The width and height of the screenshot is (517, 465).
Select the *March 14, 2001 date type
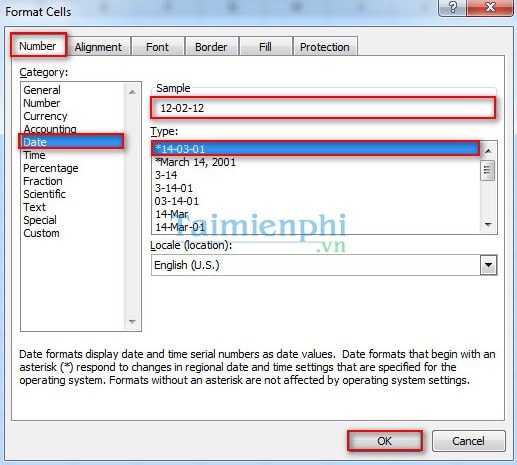pyautogui.click(x=195, y=162)
